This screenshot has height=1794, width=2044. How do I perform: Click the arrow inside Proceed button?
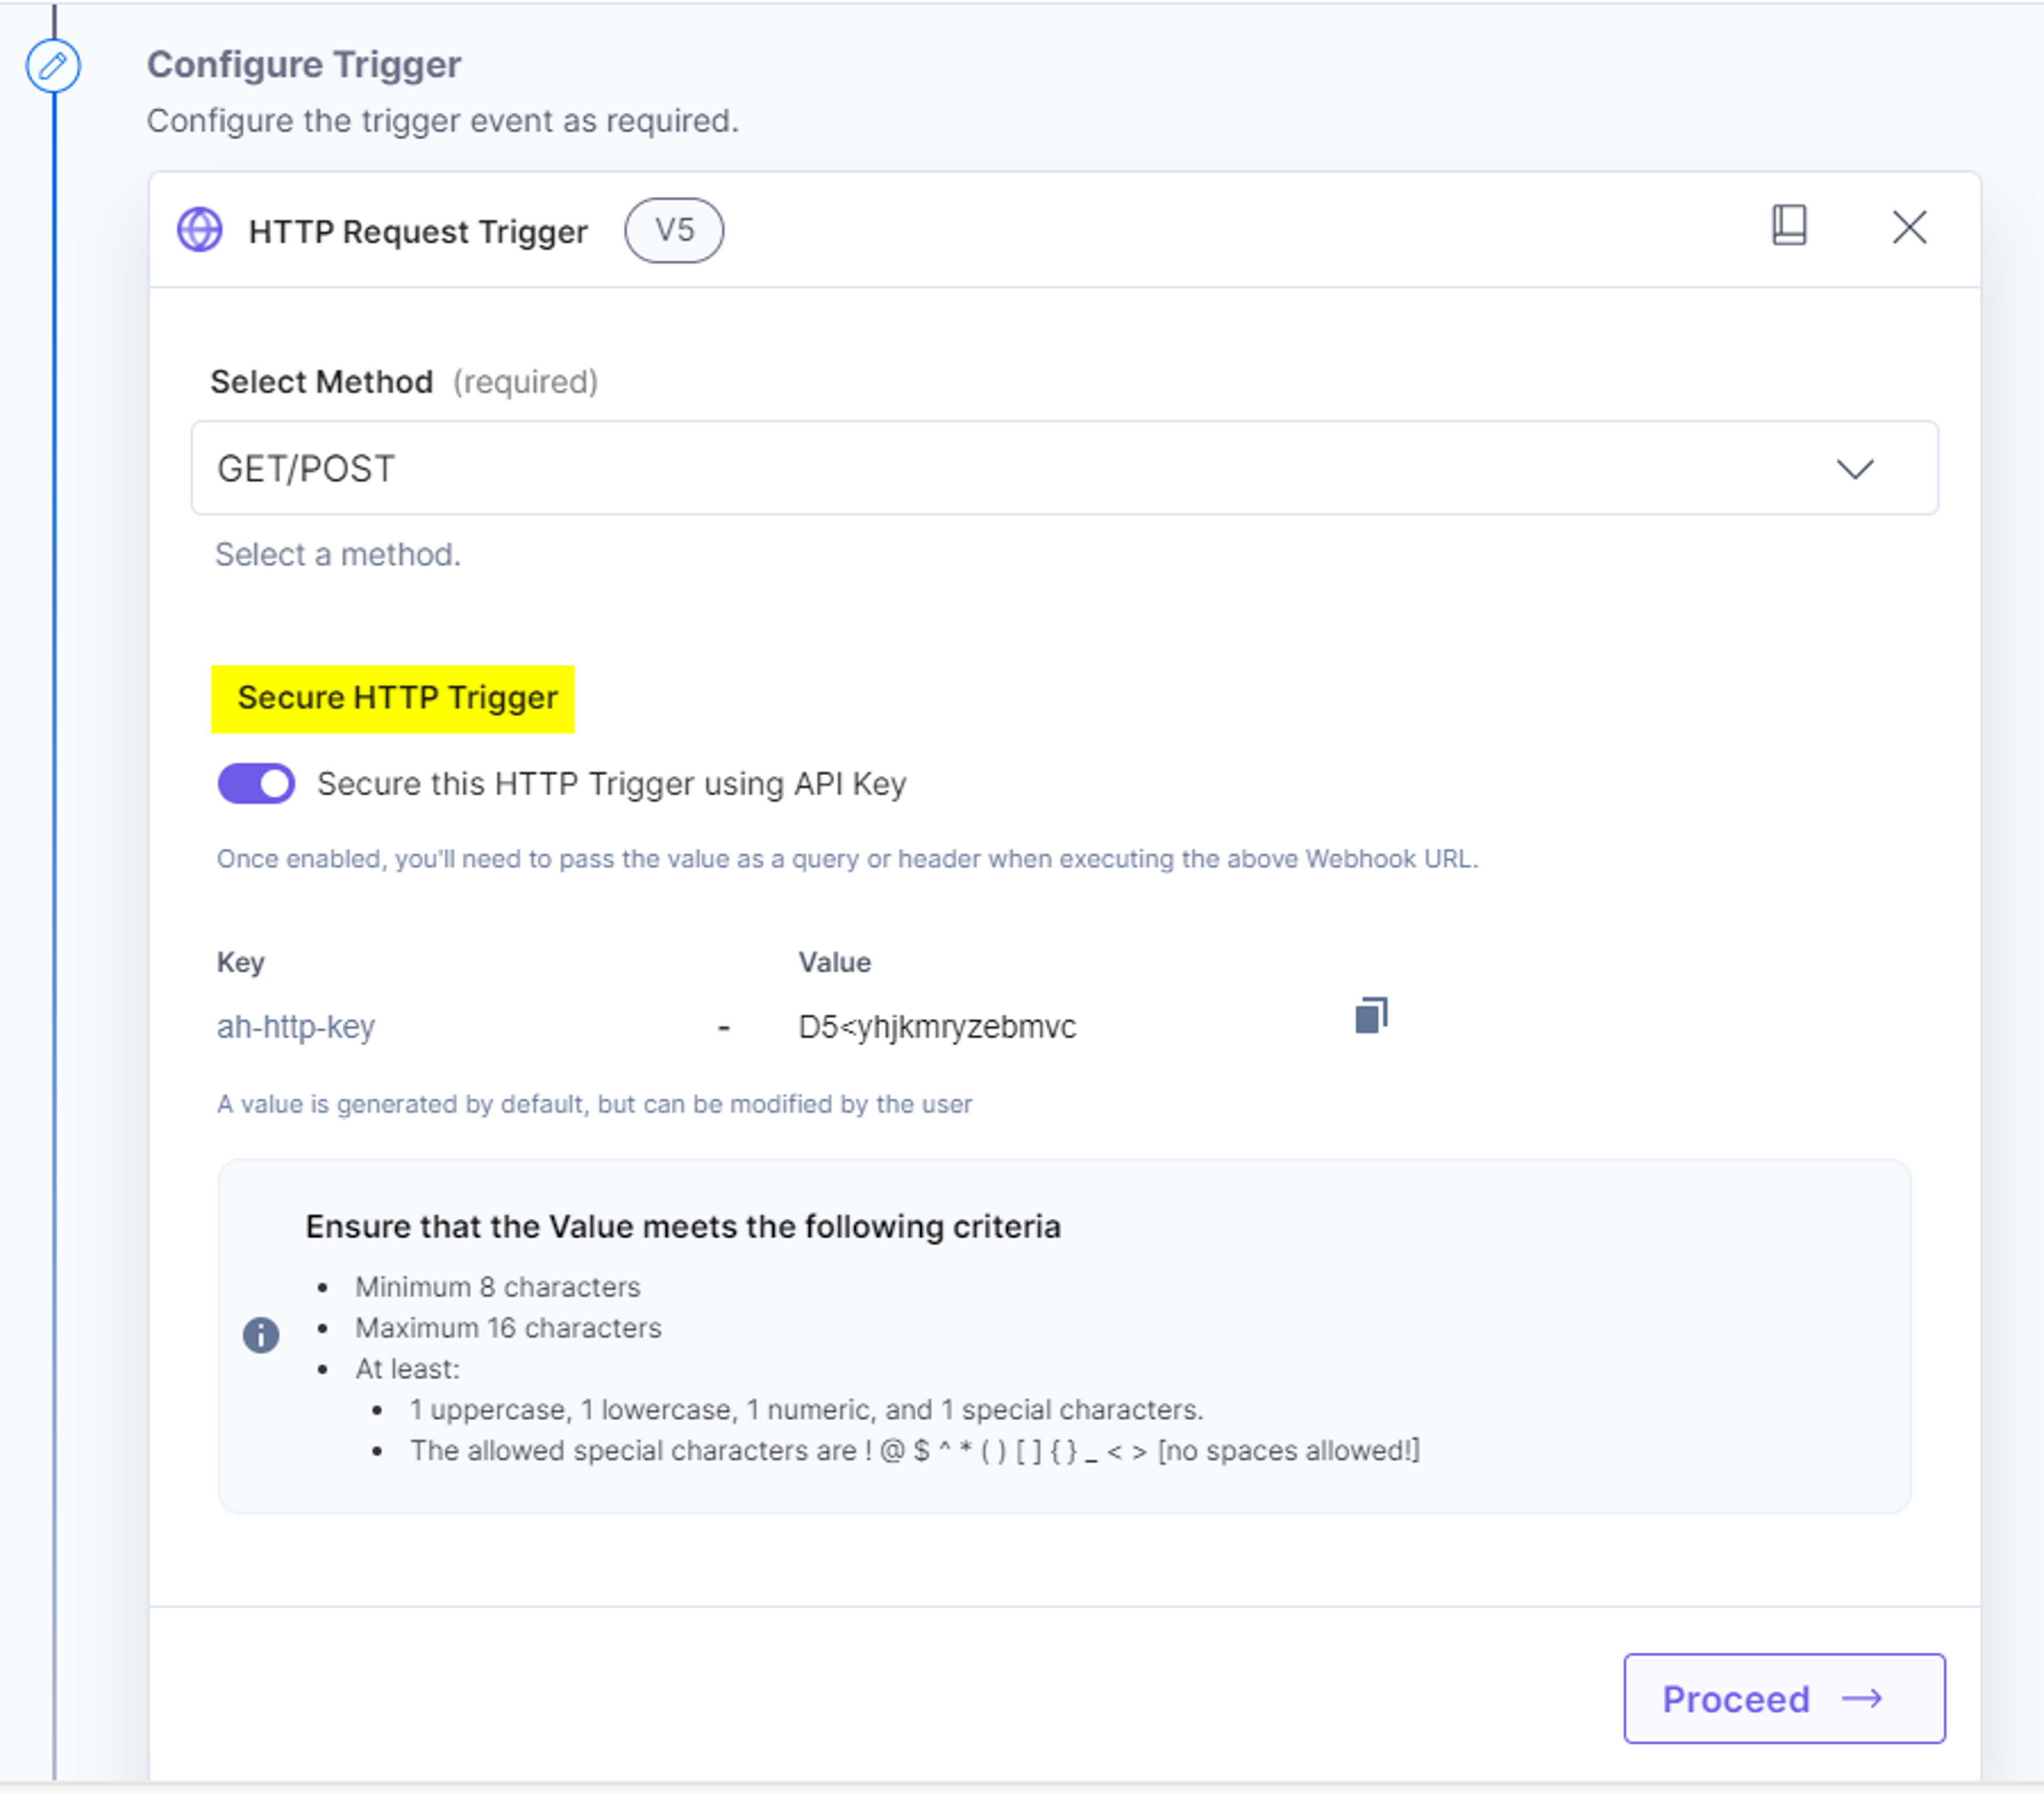[x=1862, y=1698]
